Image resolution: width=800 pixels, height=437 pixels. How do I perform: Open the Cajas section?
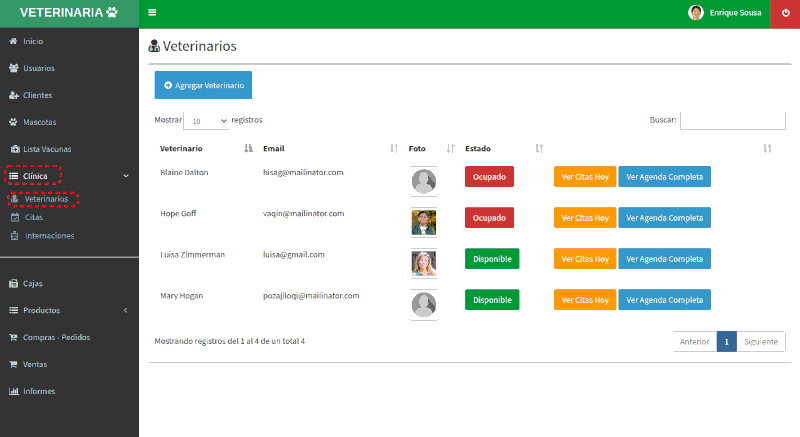[32, 283]
